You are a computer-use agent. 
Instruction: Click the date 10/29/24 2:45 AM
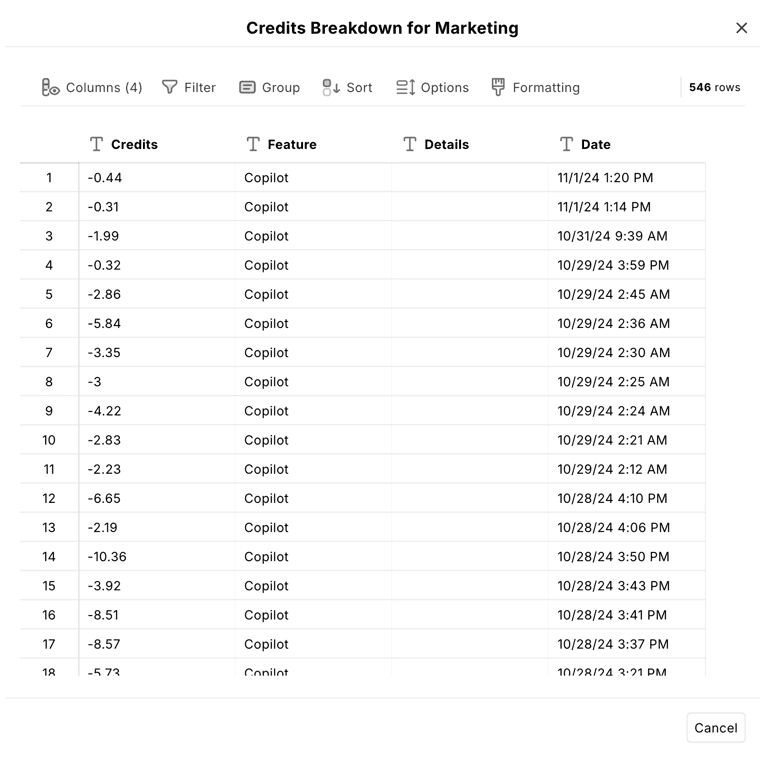tap(613, 294)
